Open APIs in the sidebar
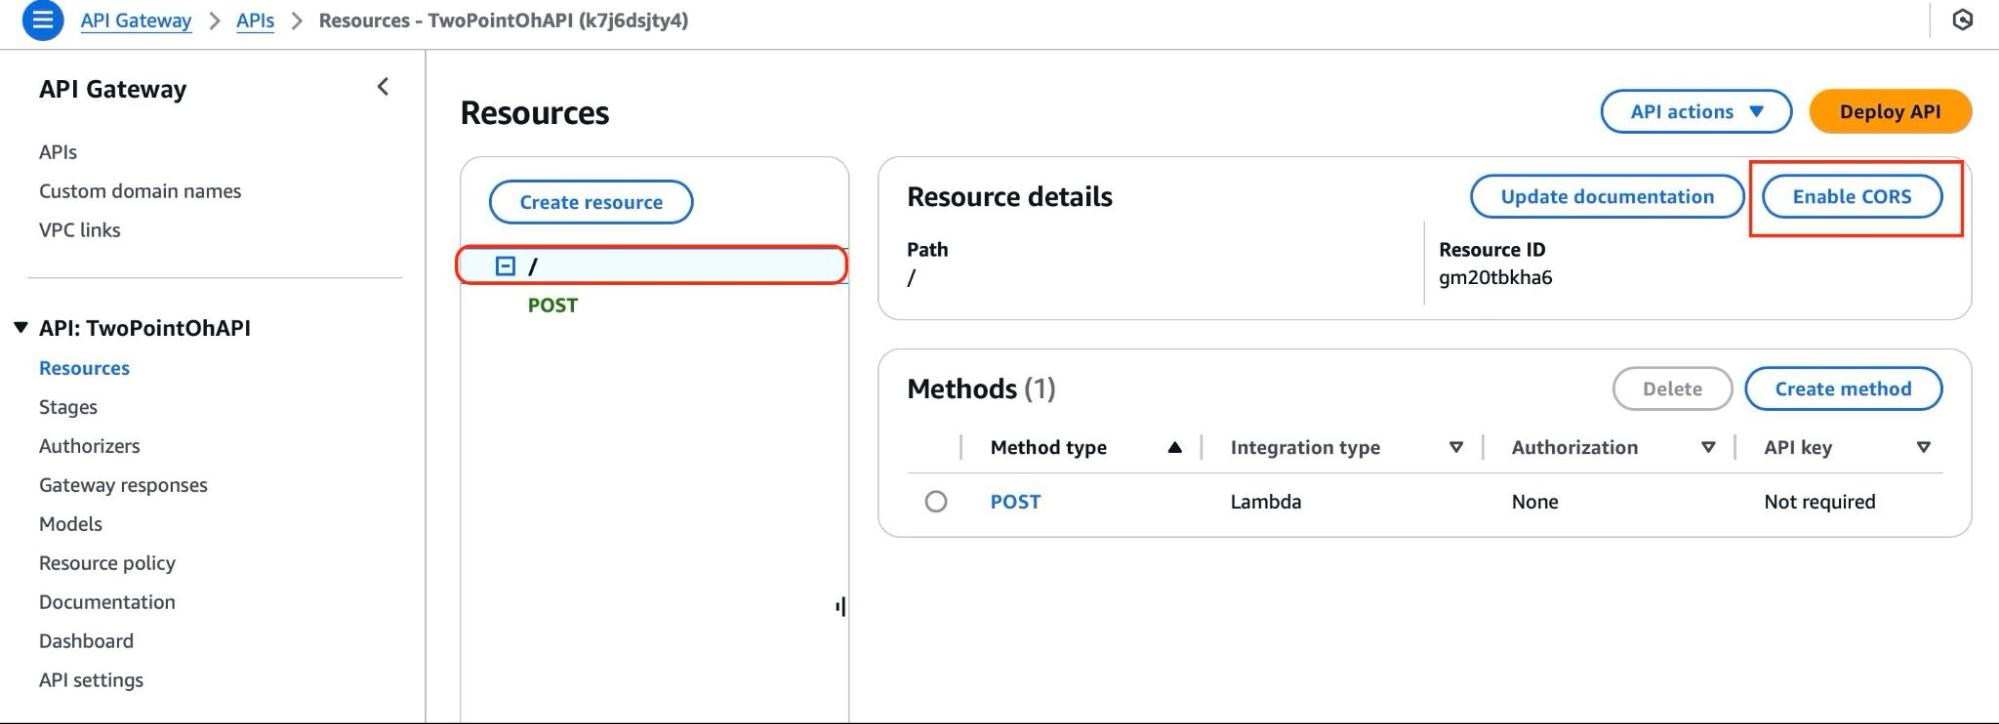Viewport: 1999px width, 724px height. [x=58, y=152]
